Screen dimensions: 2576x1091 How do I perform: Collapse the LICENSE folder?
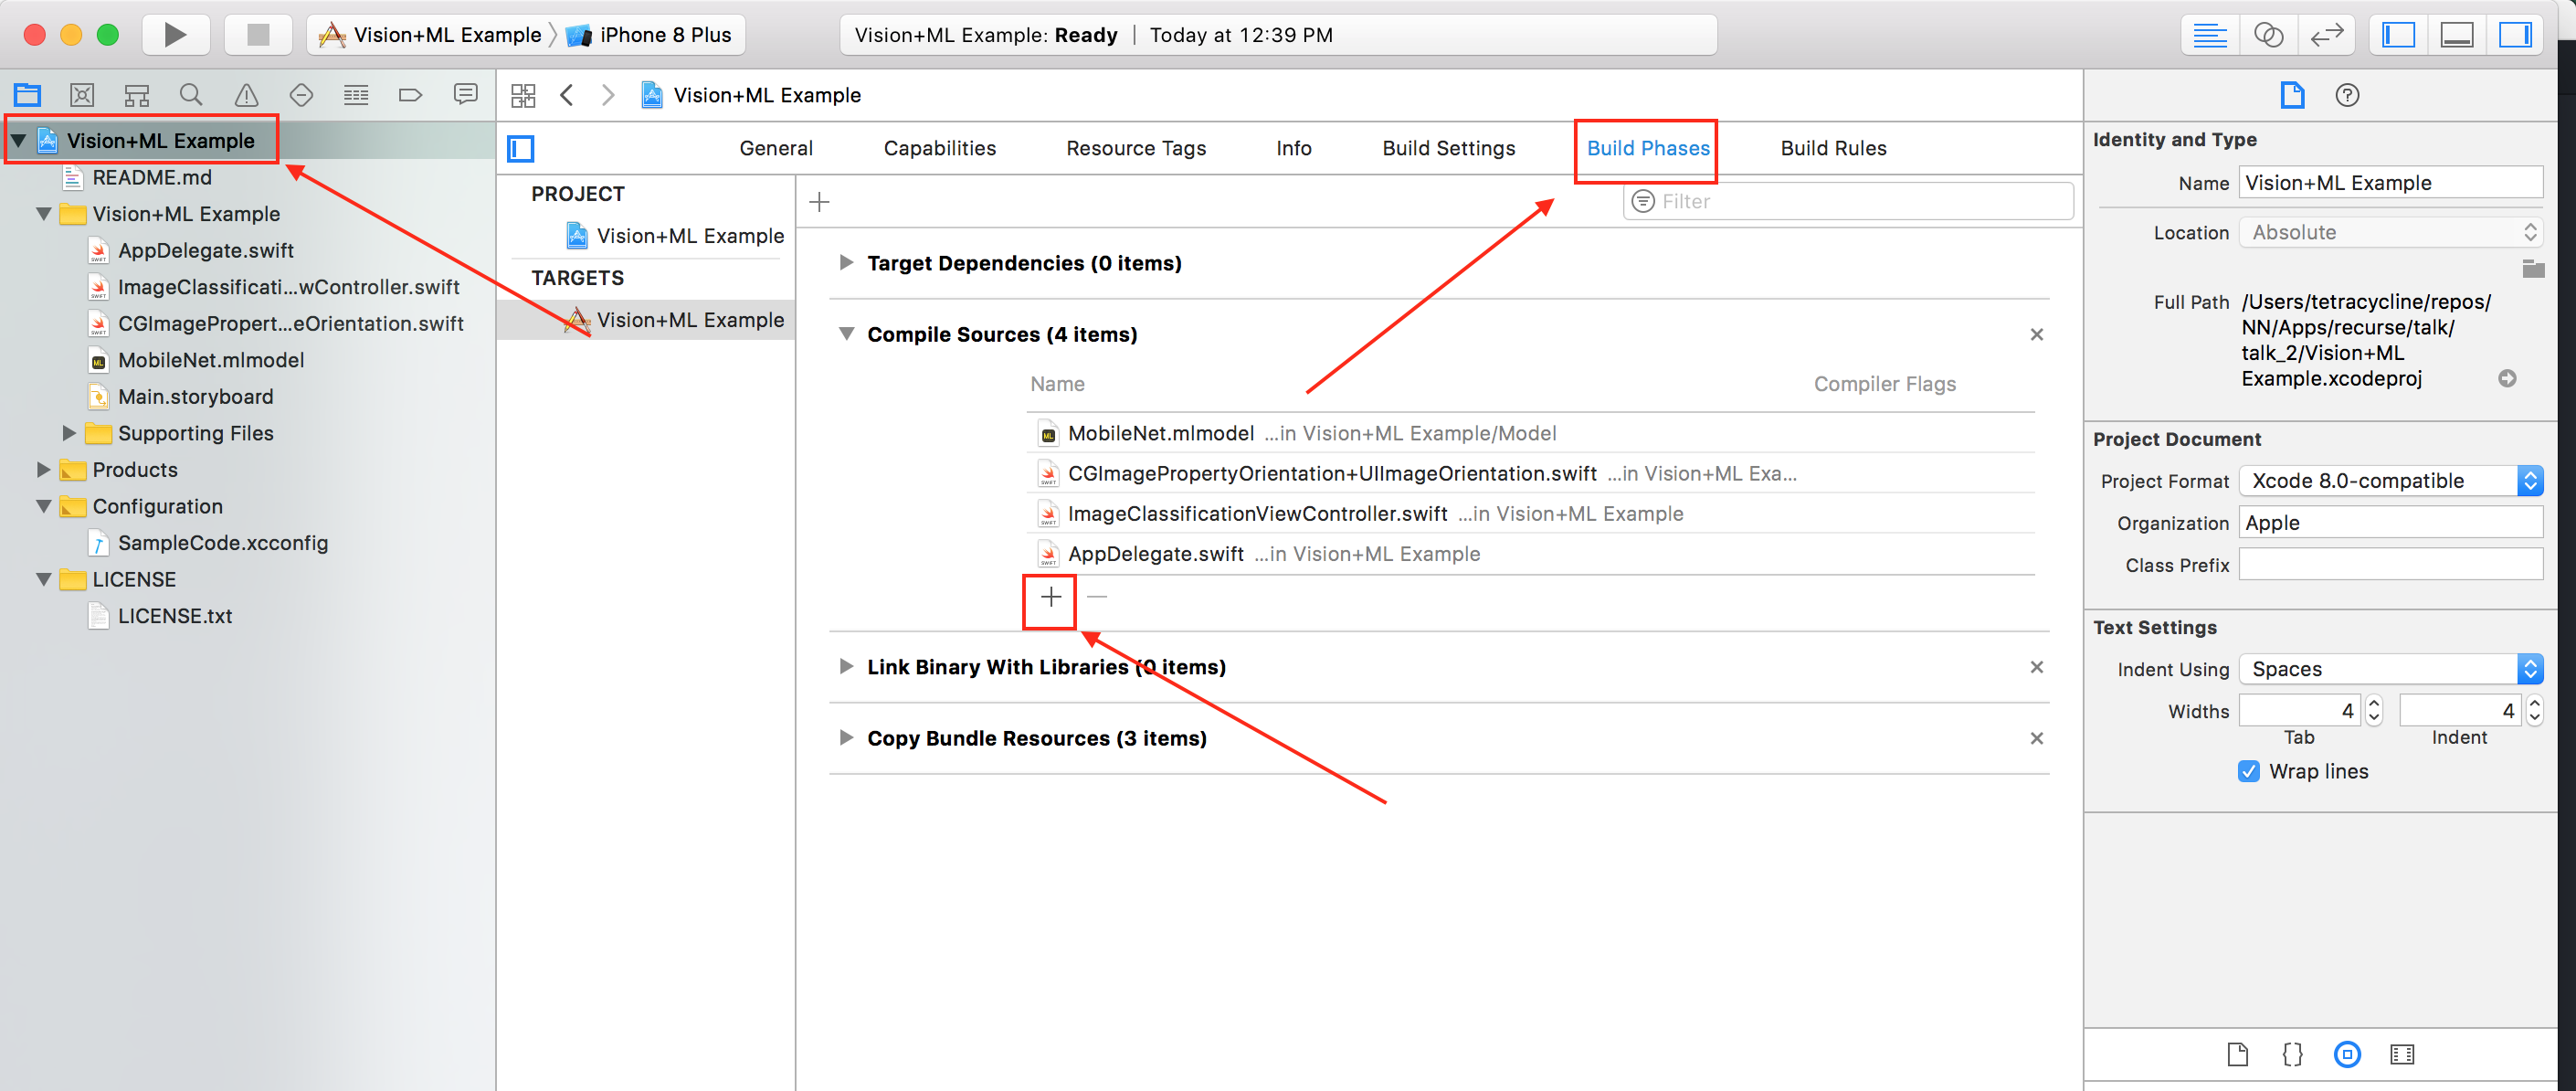tap(43, 579)
